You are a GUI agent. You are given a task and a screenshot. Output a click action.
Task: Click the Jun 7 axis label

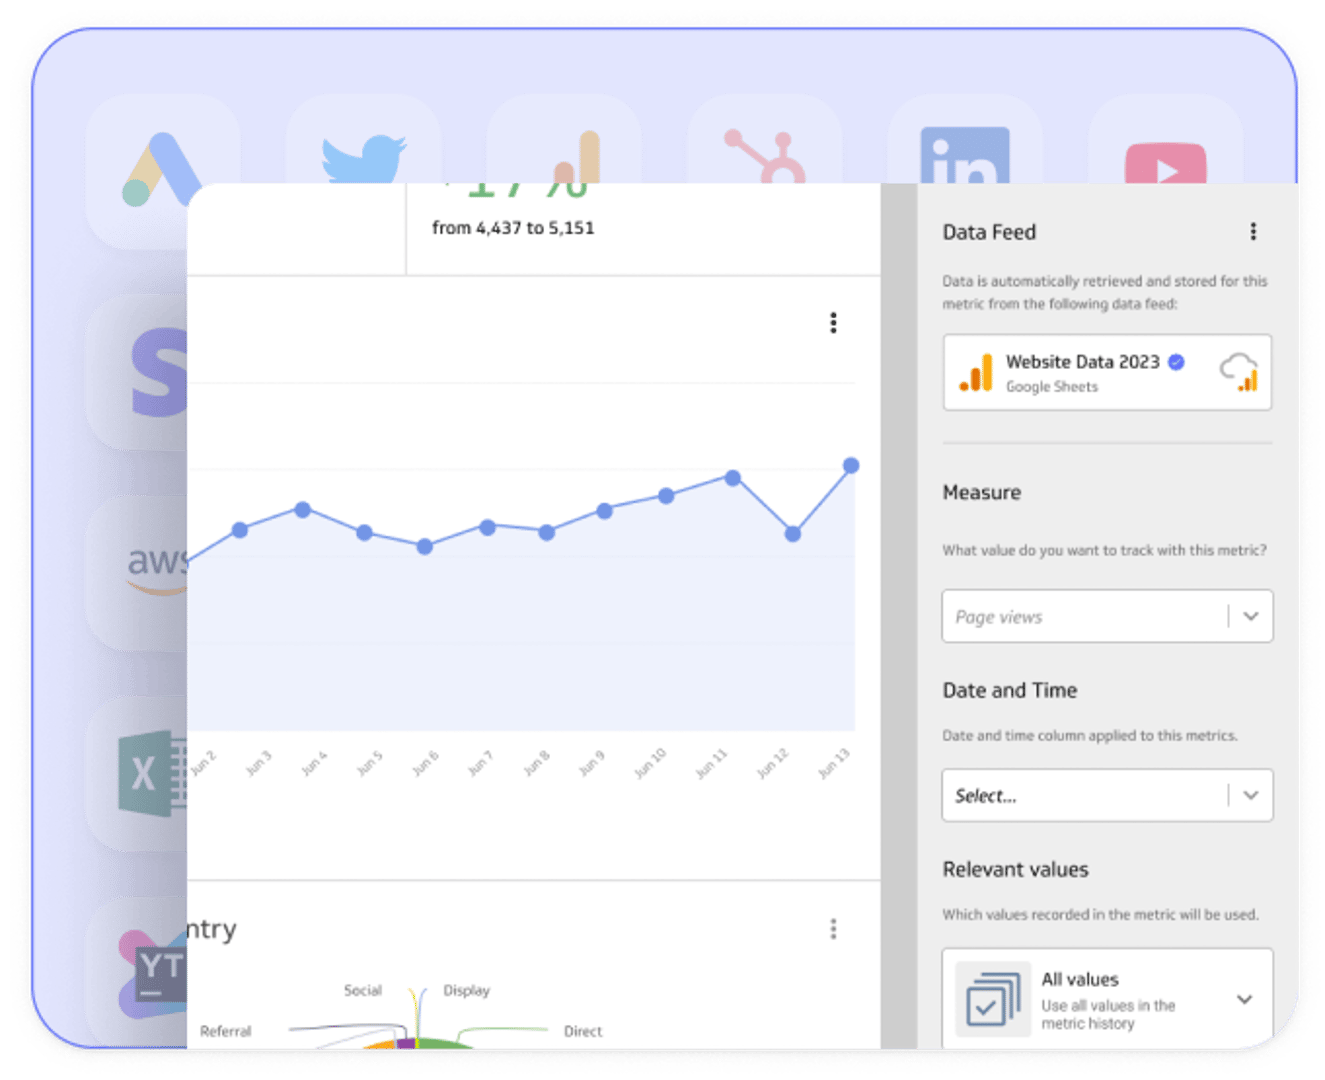click(480, 763)
